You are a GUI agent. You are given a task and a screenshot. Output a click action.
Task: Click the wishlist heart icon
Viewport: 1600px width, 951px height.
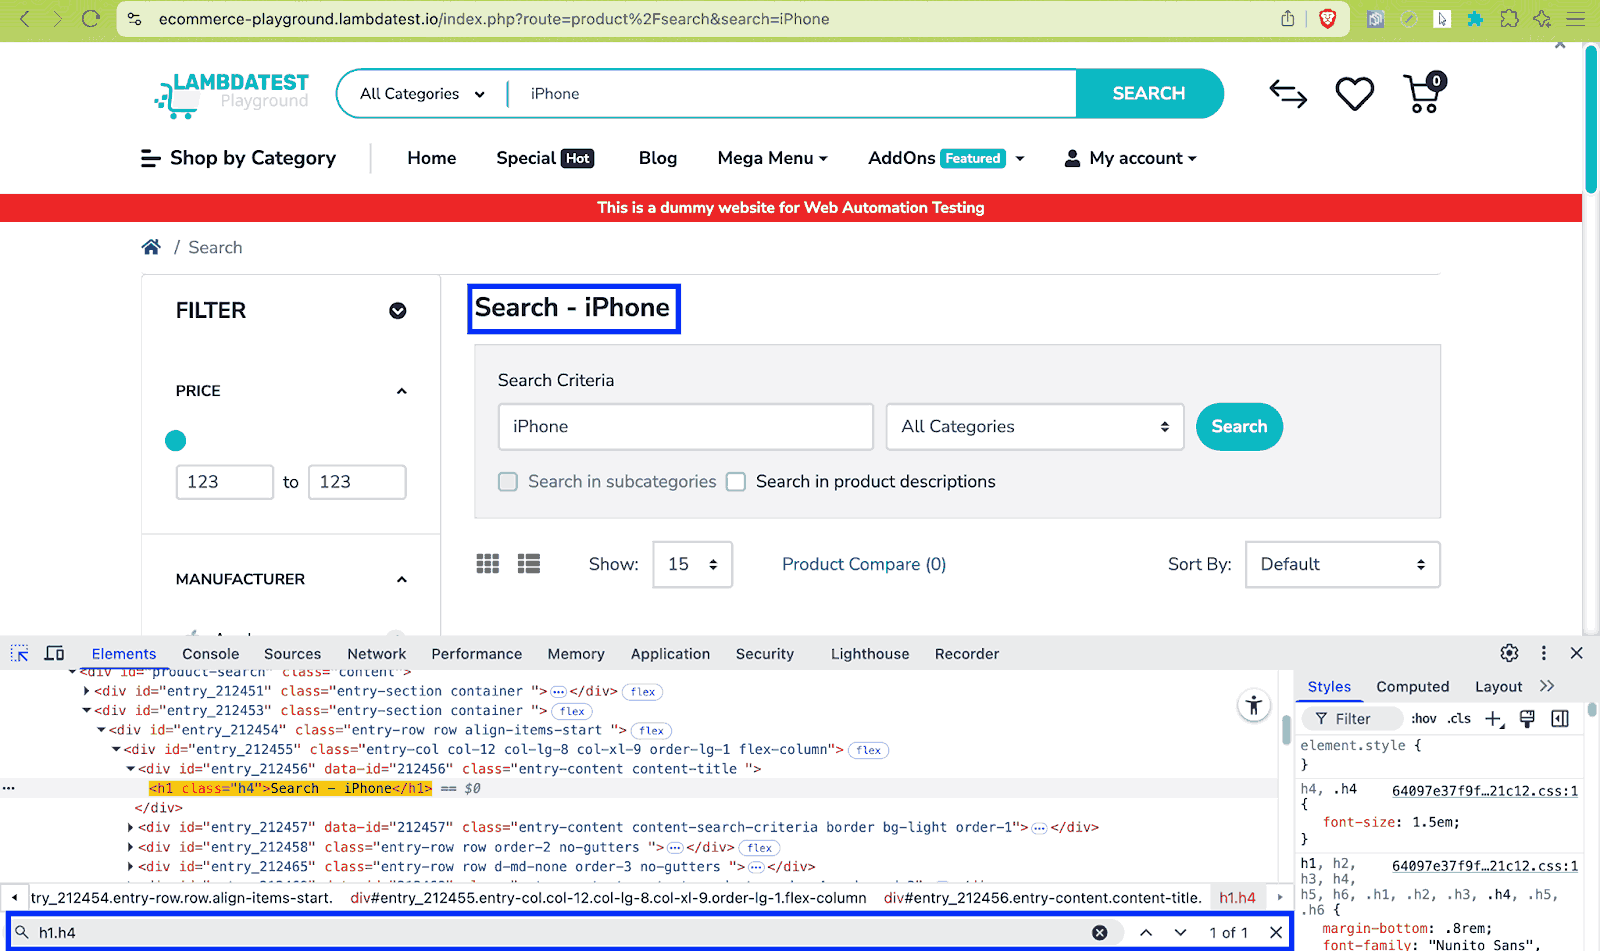pos(1354,93)
